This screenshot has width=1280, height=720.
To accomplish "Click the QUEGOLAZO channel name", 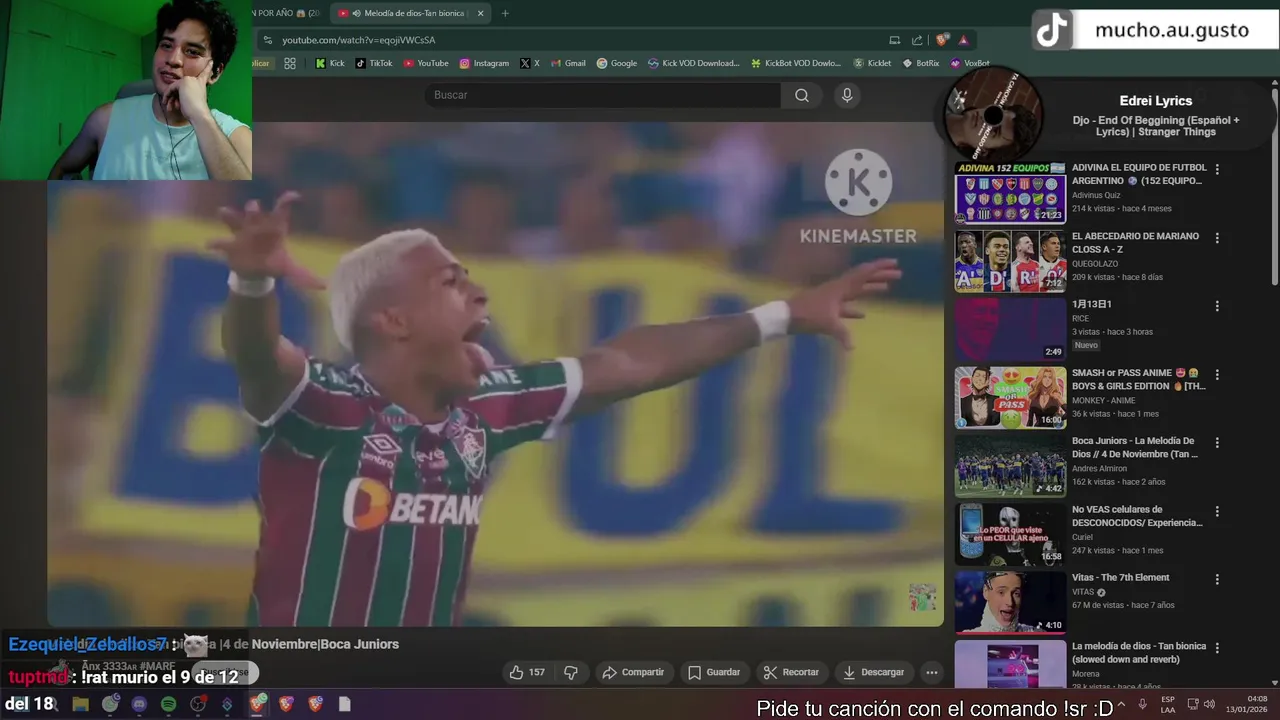I will (x=1096, y=263).
